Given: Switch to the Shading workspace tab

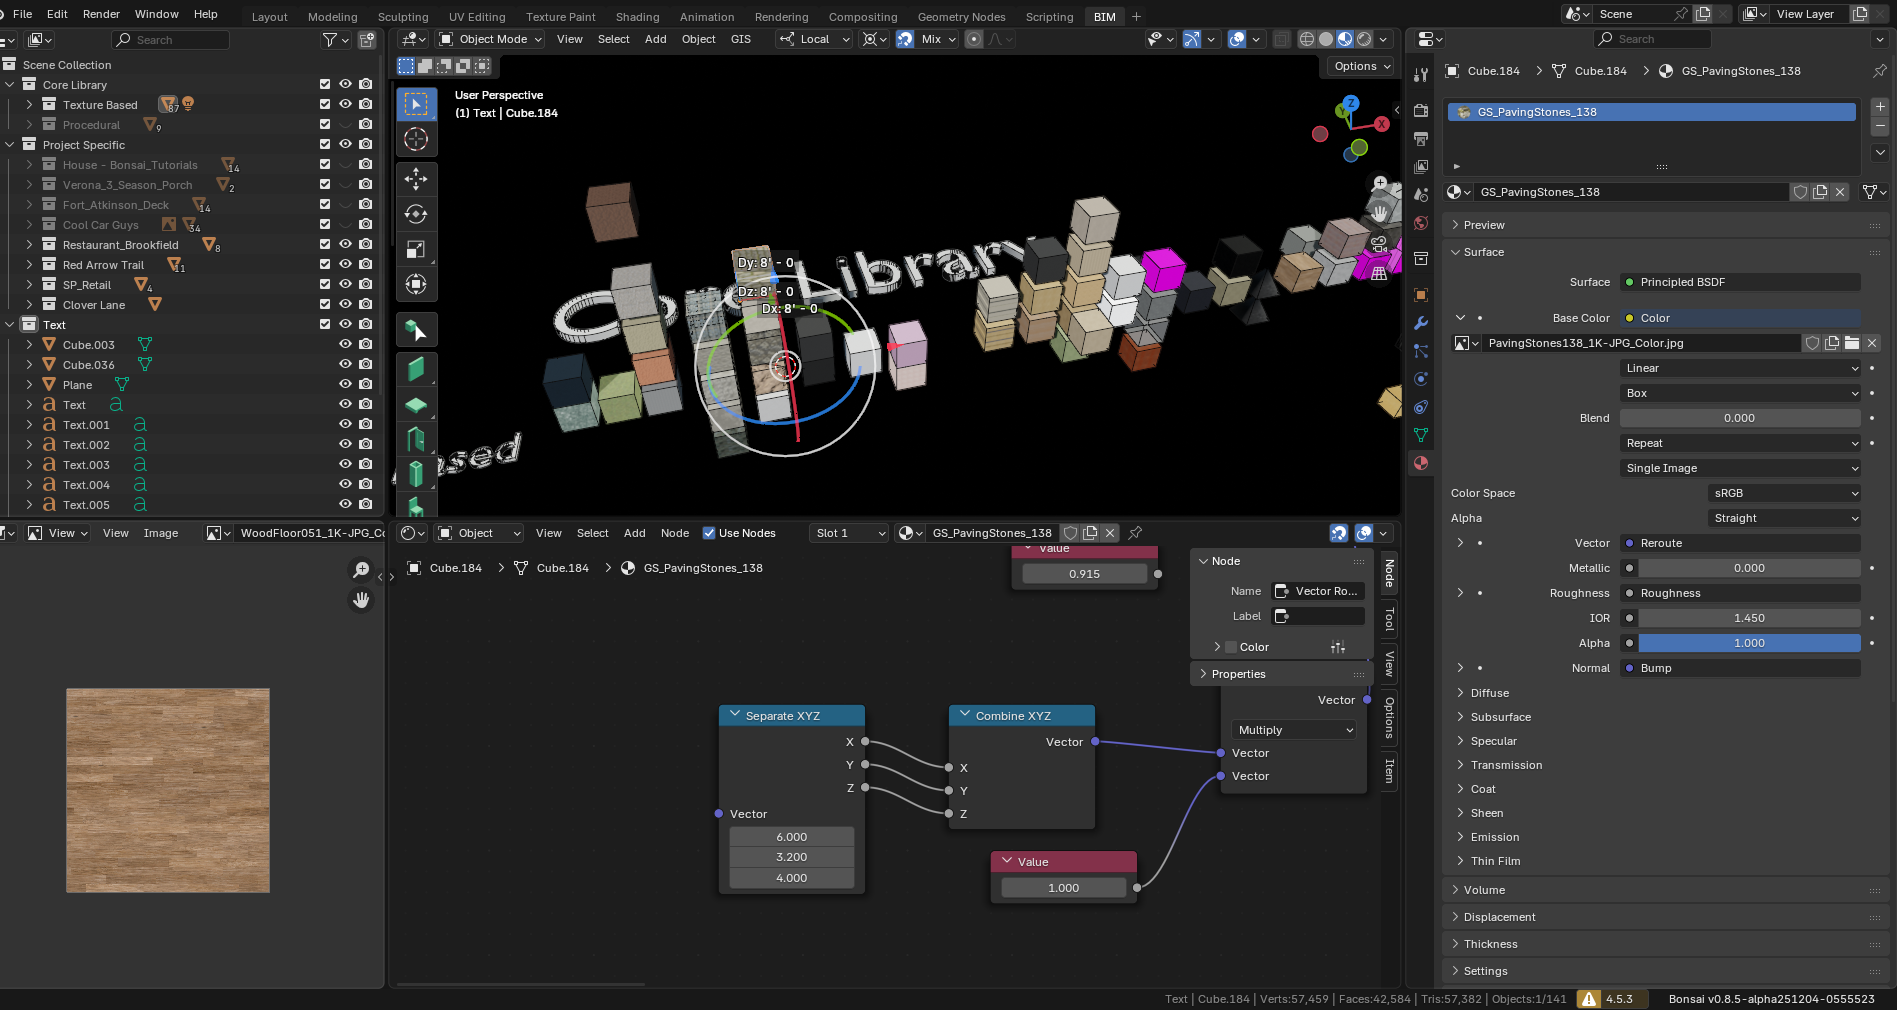Looking at the screenshot, I should click(637, 17).
